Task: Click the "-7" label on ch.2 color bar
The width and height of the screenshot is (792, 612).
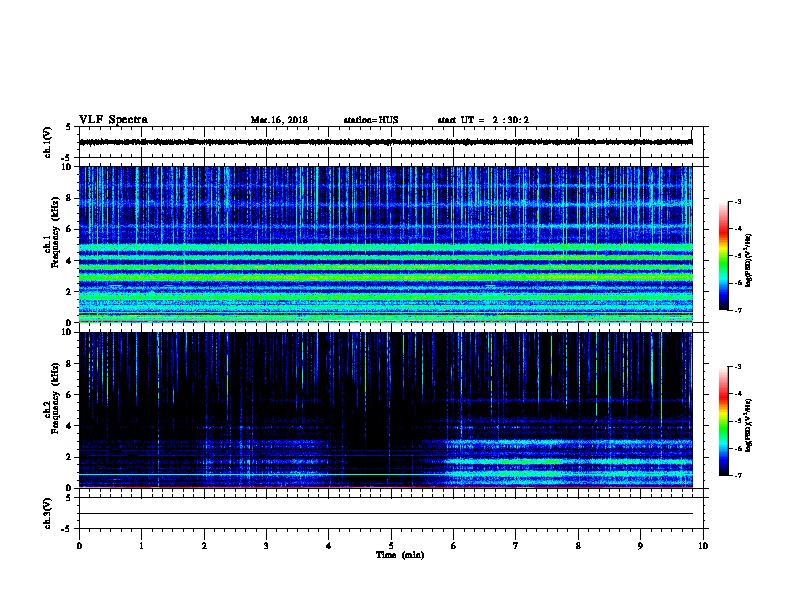Action: click(x=738, y=476)
